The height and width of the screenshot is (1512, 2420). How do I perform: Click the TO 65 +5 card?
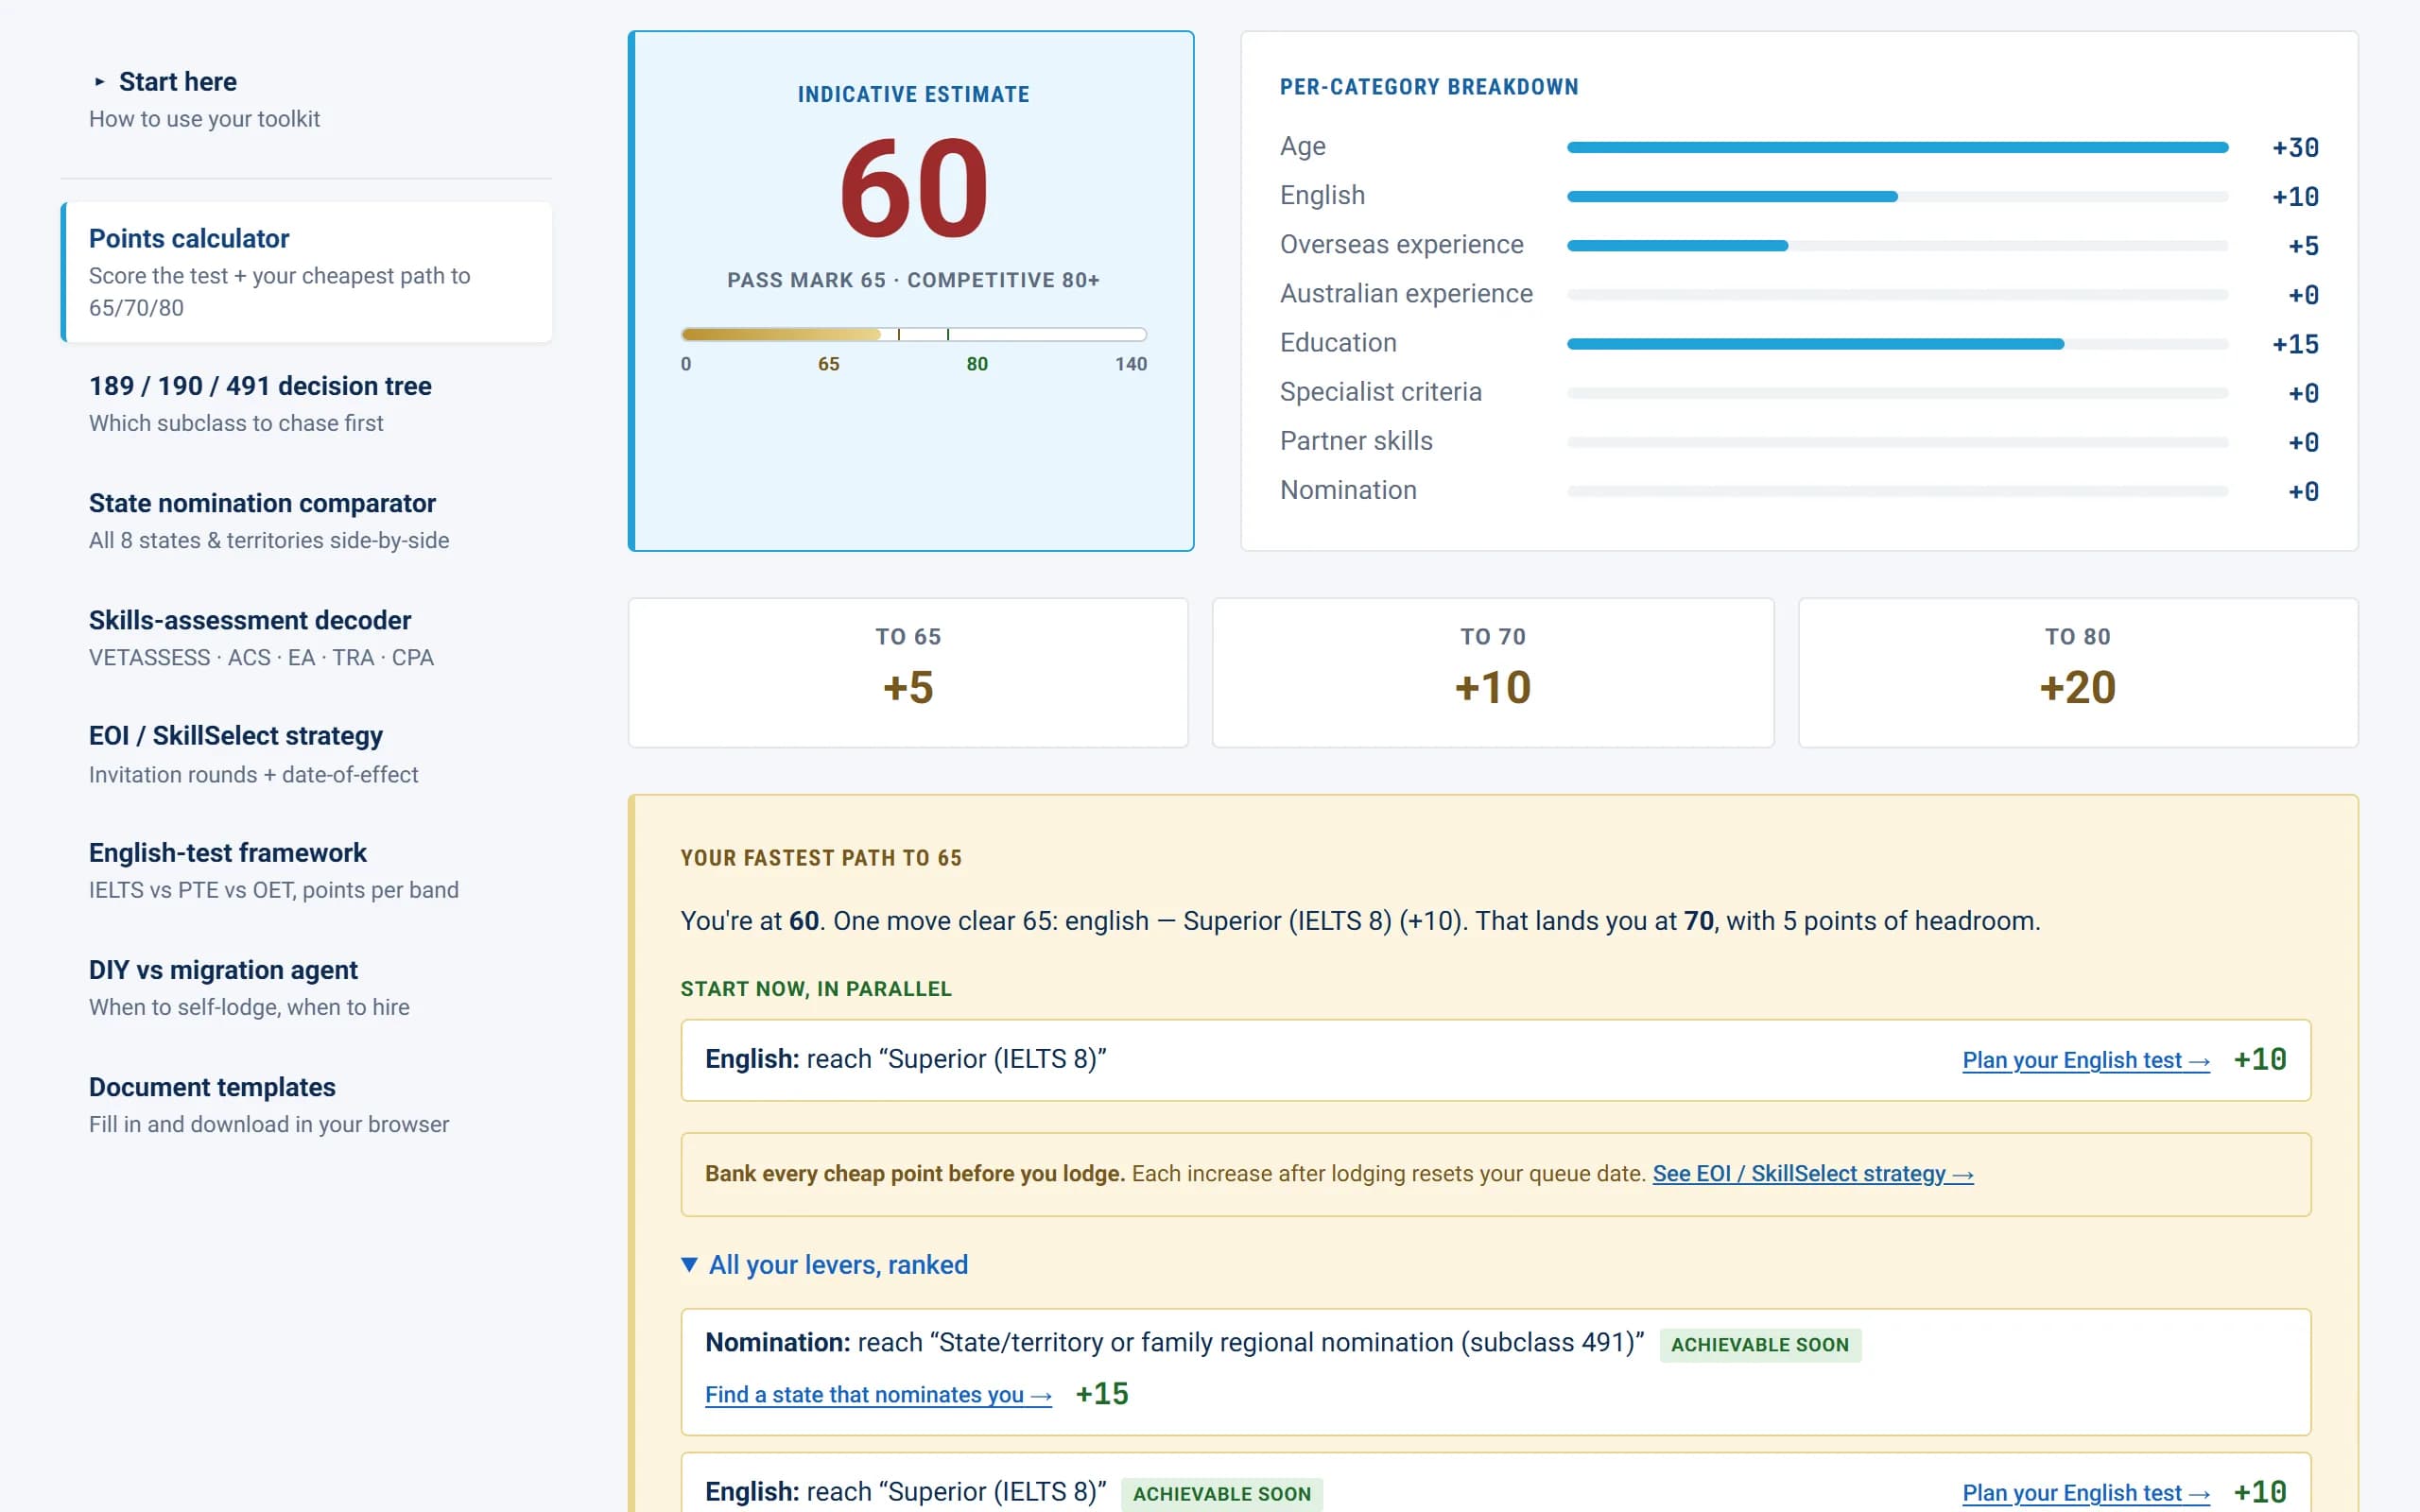[908, 672]
